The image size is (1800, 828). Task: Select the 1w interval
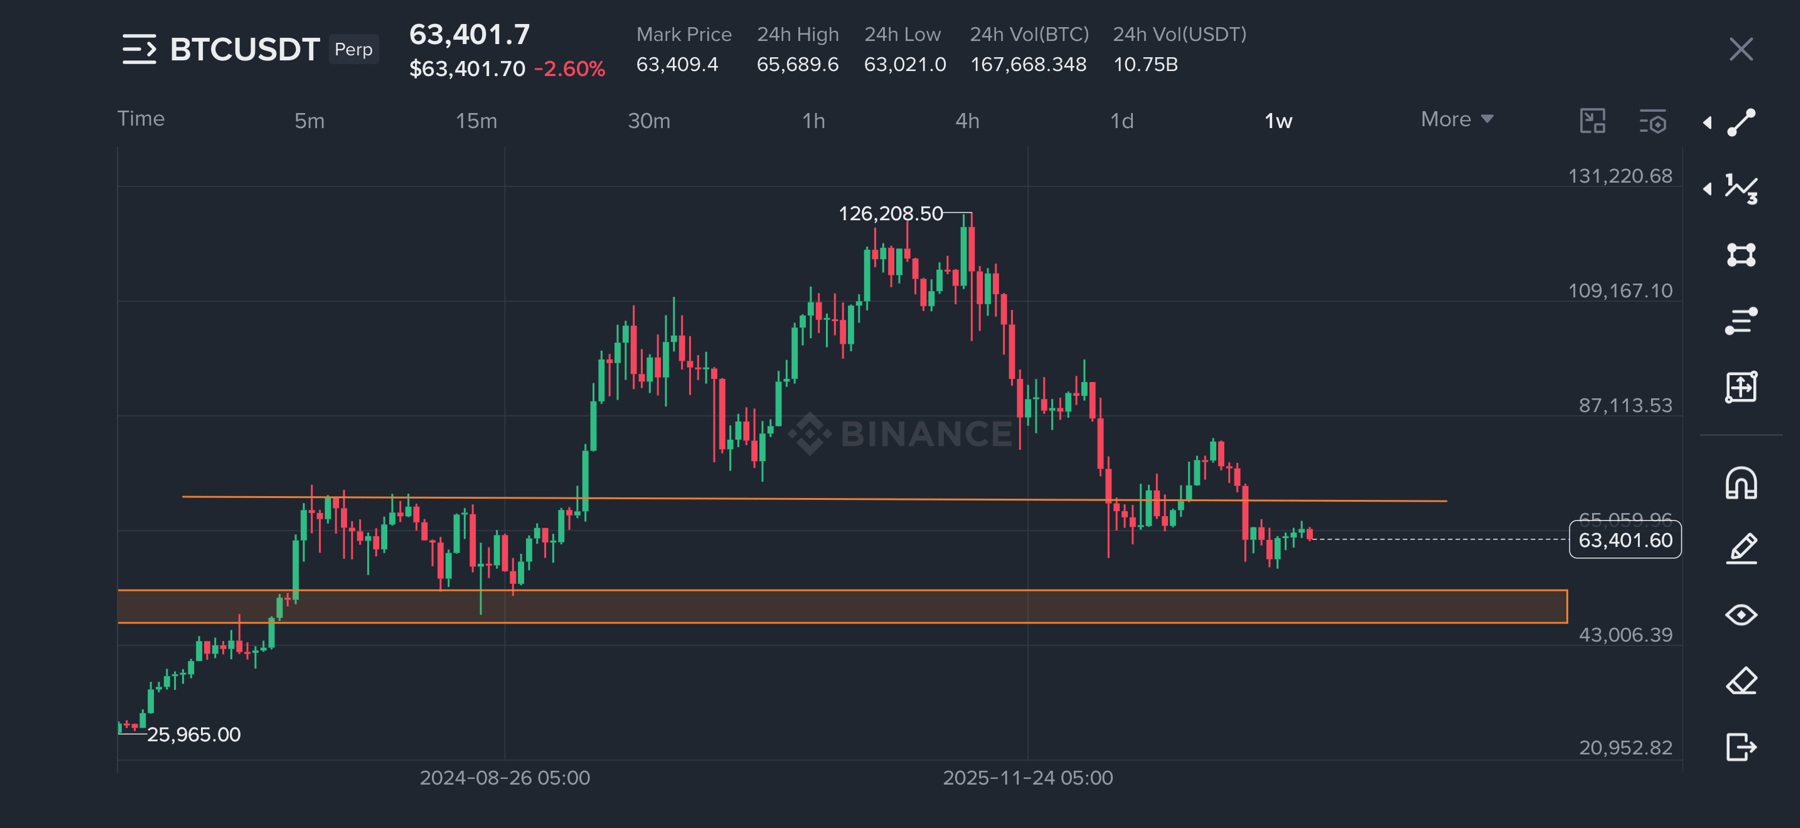1278,121
